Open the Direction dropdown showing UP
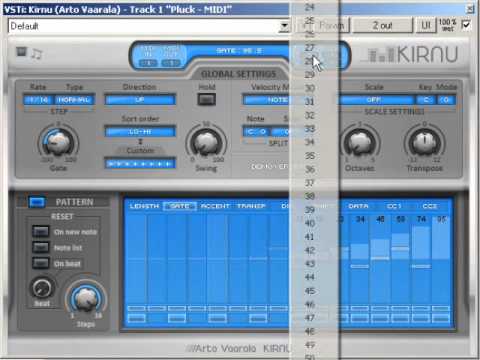This screenshot has width=480, height=360. coord(140,100)
